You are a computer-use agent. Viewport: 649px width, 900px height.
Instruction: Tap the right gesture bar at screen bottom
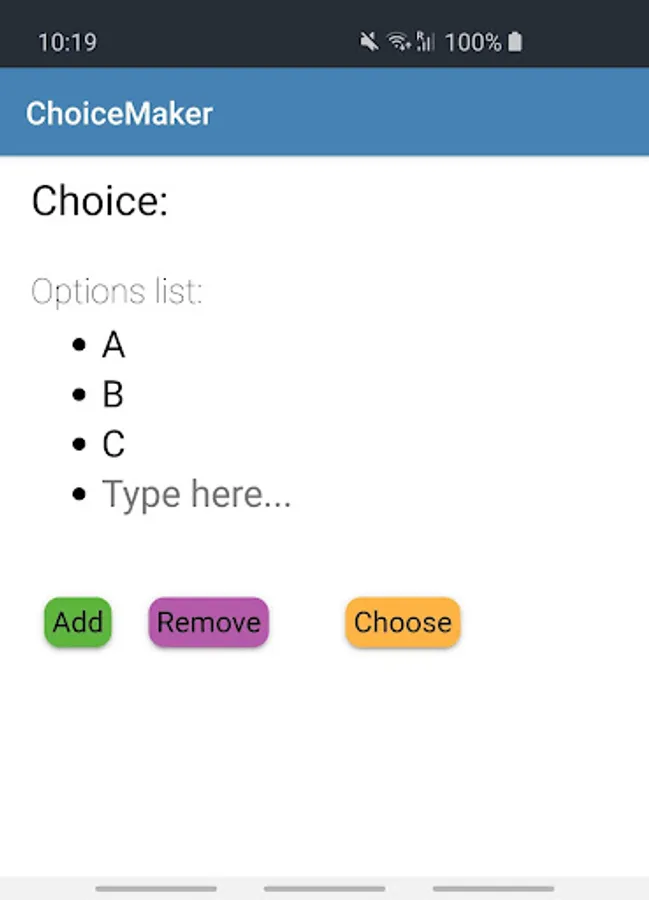[x=493, y=888]
